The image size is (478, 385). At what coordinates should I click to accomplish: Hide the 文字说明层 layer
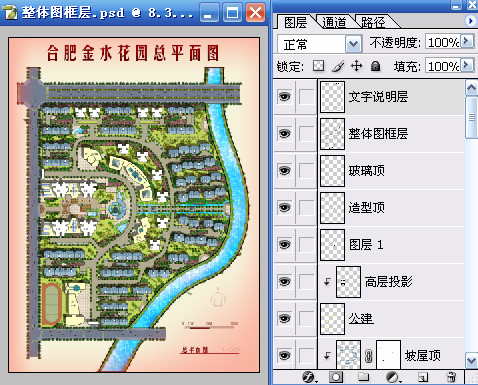(284, 97)
